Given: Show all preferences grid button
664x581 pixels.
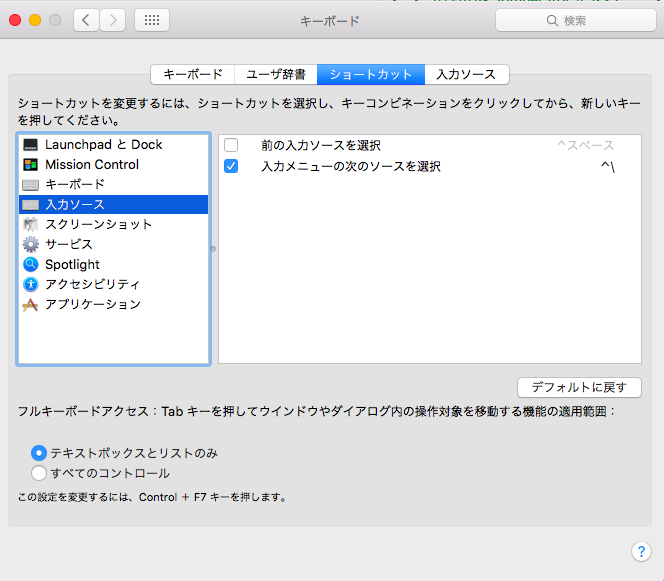Looking at the screenshot, I should pos(152,20).
